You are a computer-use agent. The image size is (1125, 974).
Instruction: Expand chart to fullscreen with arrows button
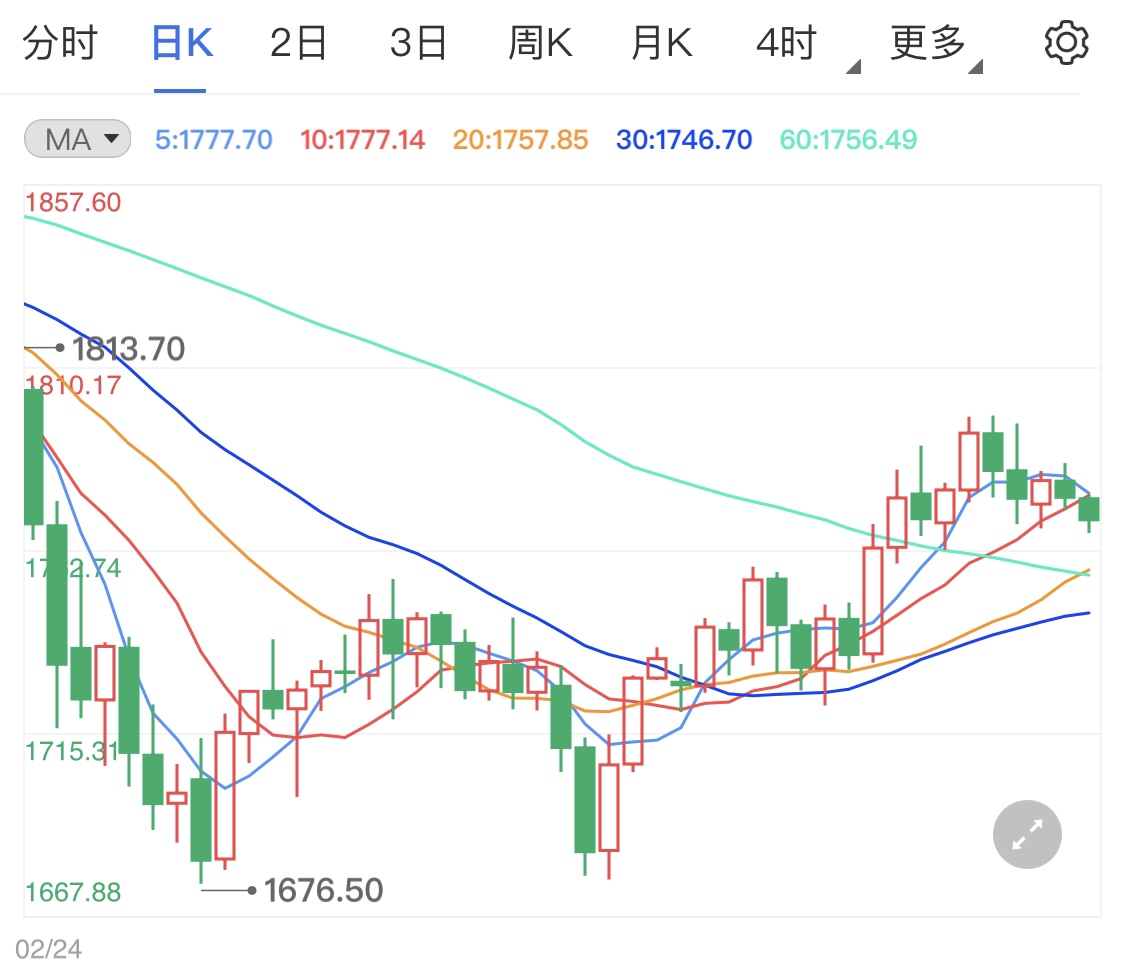pyautogui.click(x=1027, y=834)
